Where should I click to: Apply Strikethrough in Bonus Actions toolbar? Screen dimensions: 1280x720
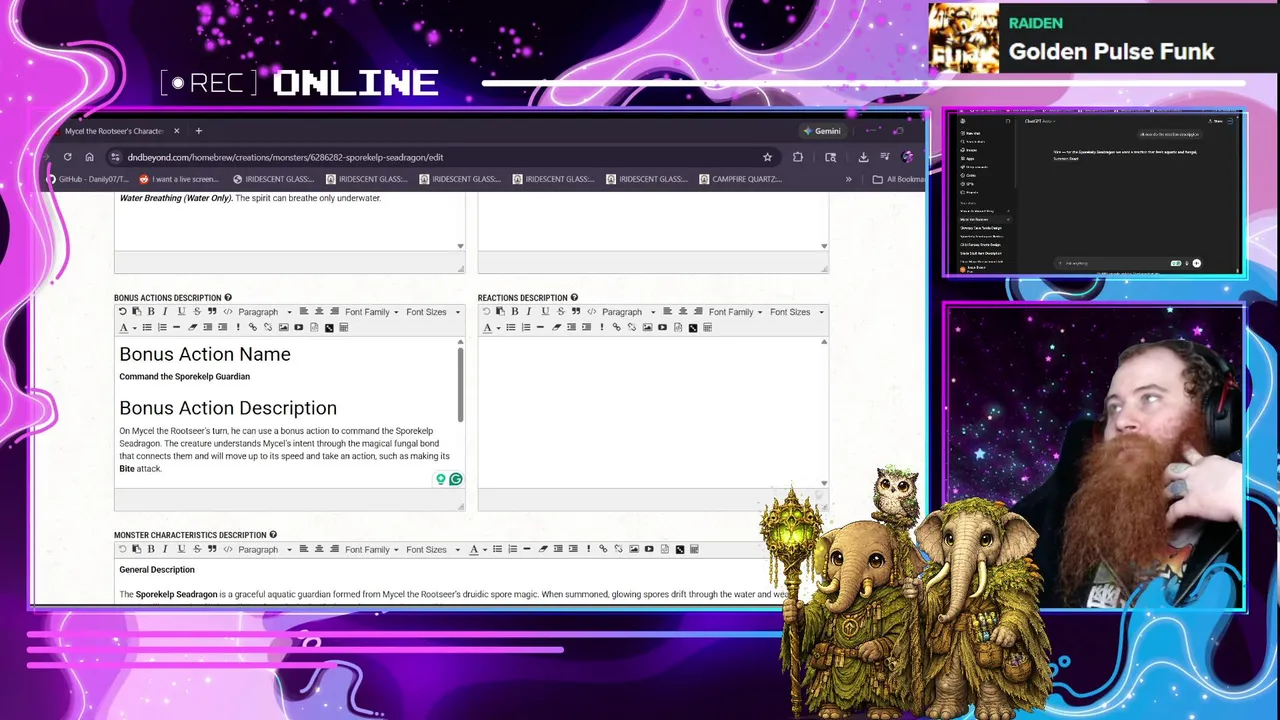coord(197,312)
